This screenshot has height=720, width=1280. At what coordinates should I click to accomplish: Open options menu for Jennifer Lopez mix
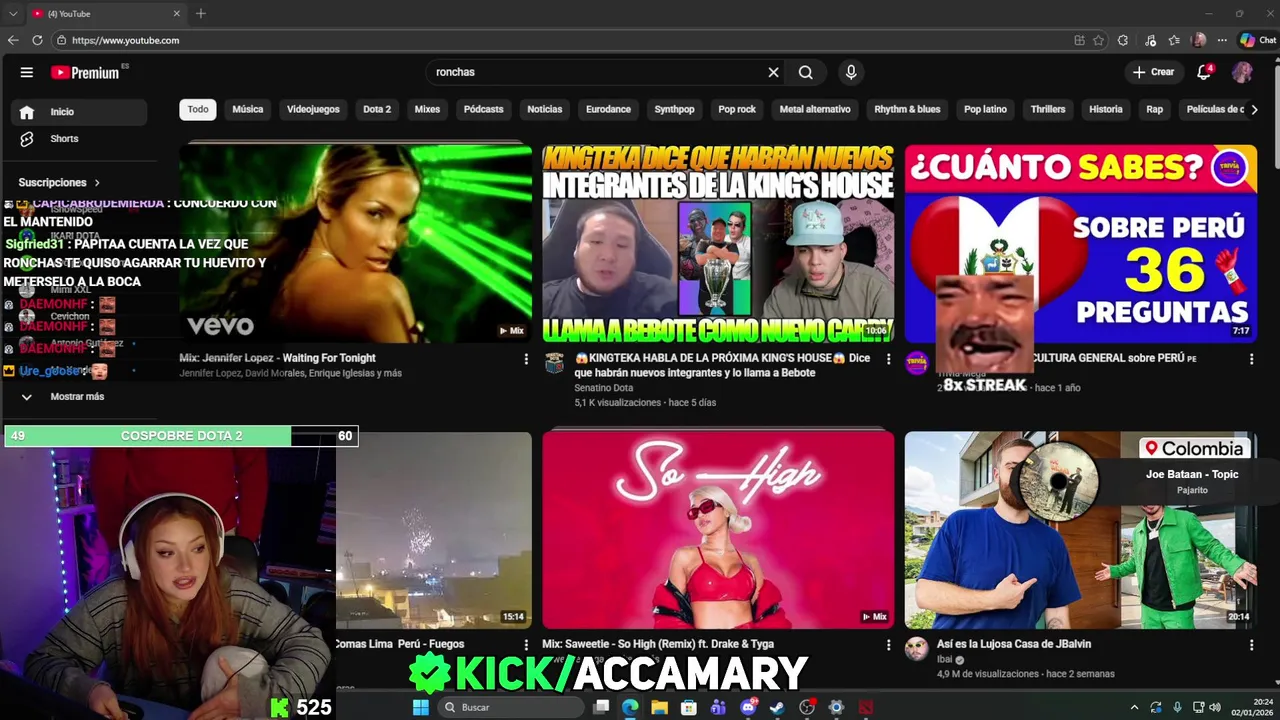(x=526, y=359)
